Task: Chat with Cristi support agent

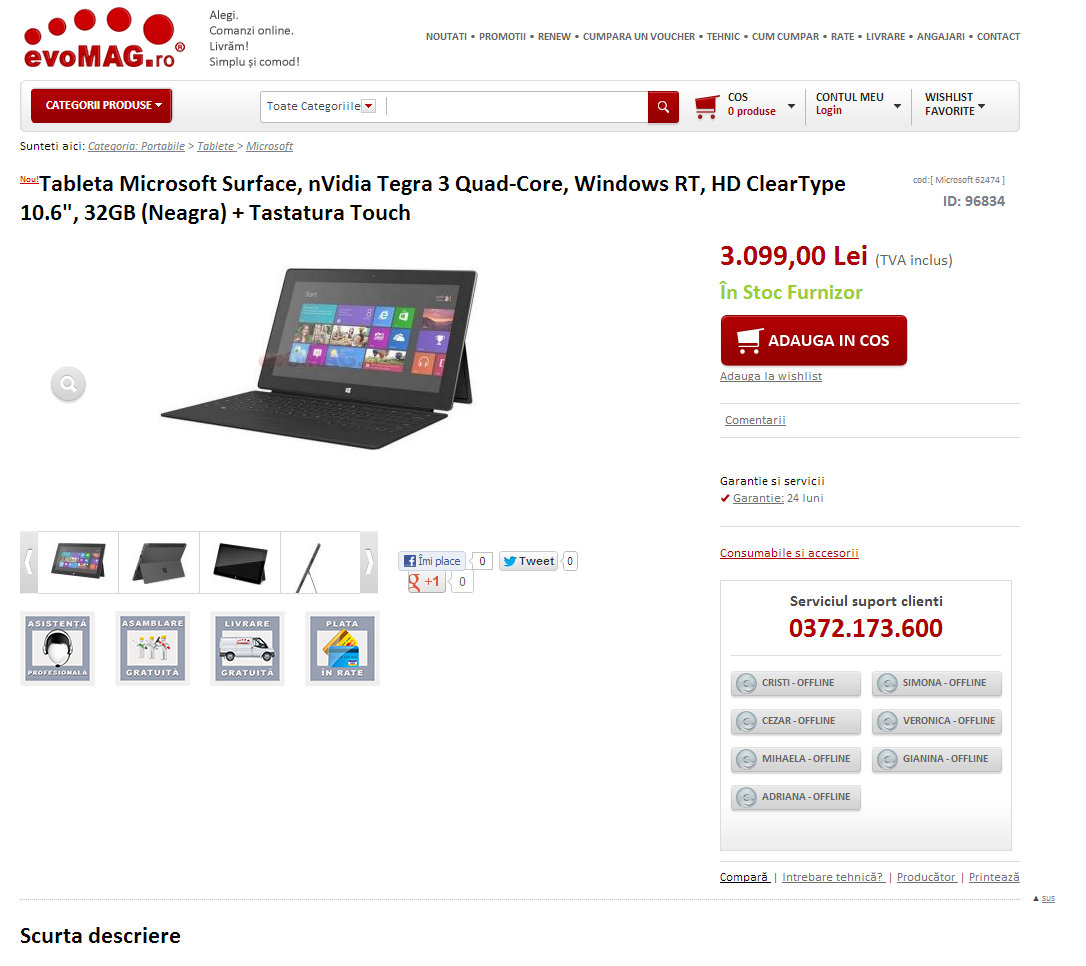Action: 796,683
